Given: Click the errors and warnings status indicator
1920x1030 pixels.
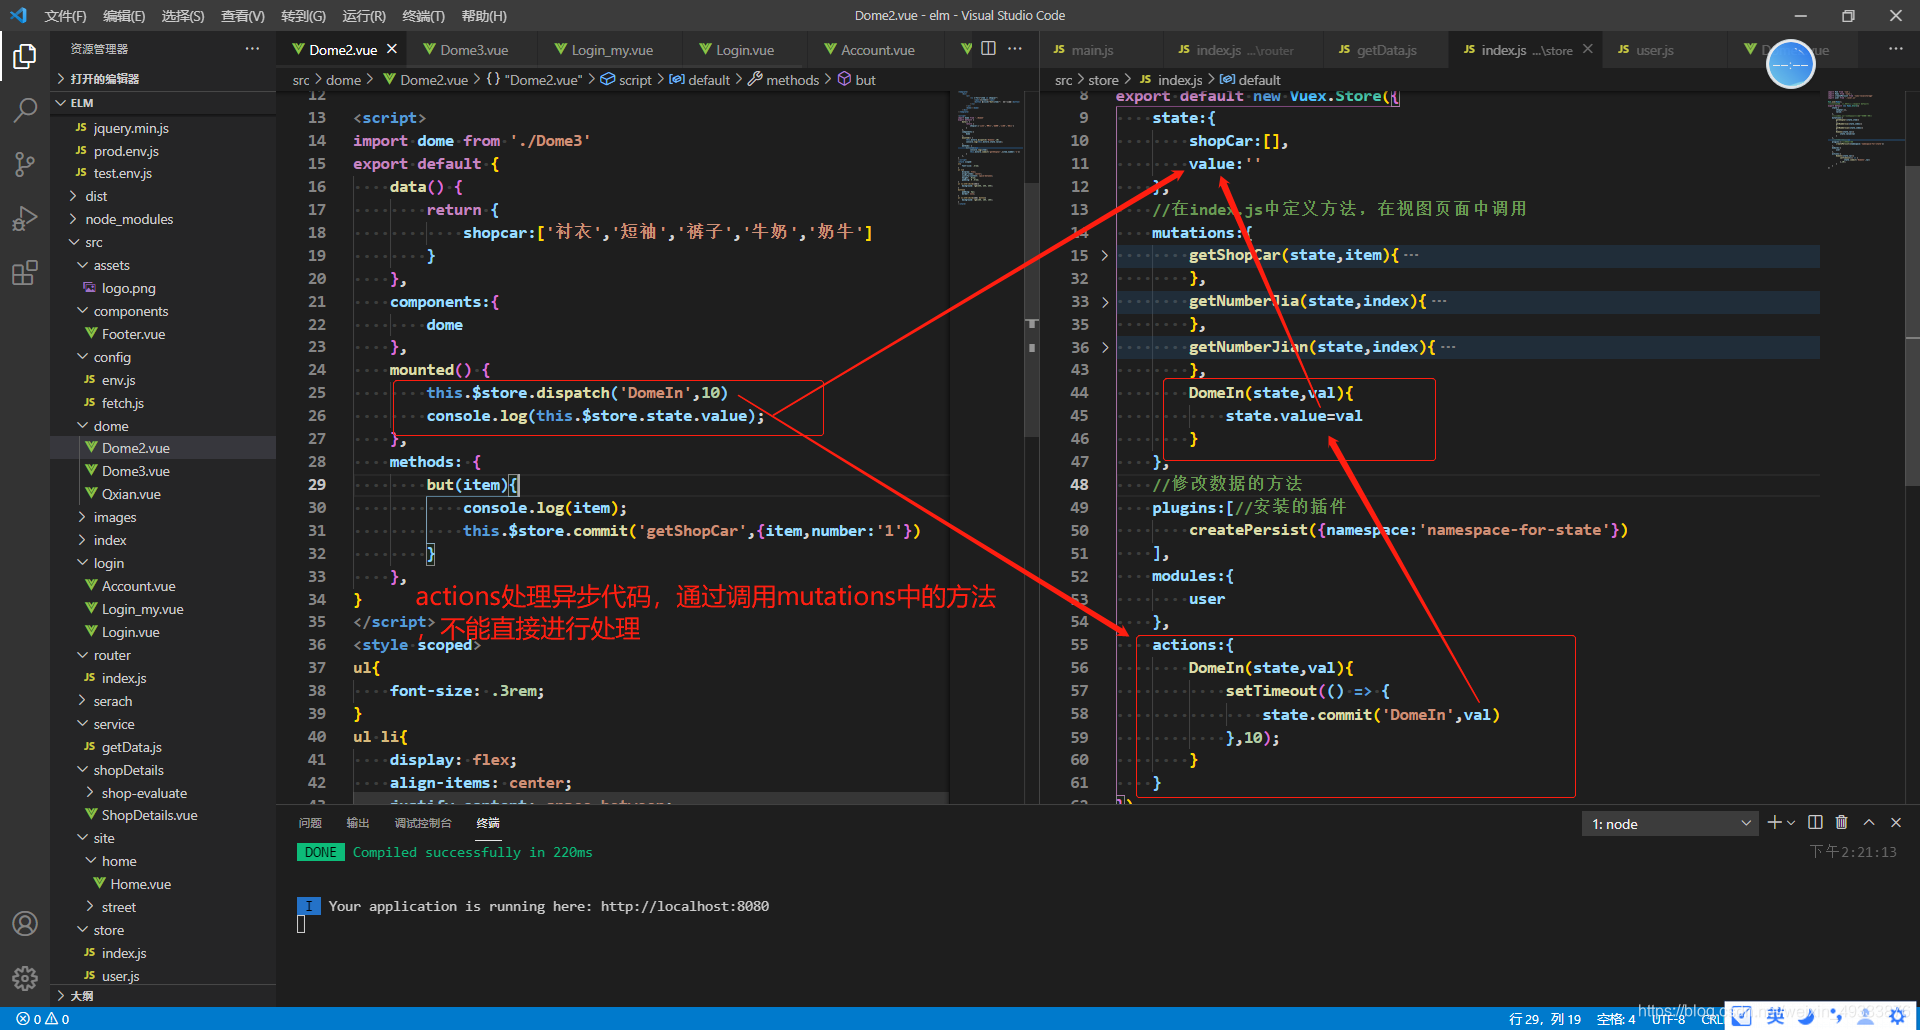Looking at the screenshot, I should coord(43,1019).
